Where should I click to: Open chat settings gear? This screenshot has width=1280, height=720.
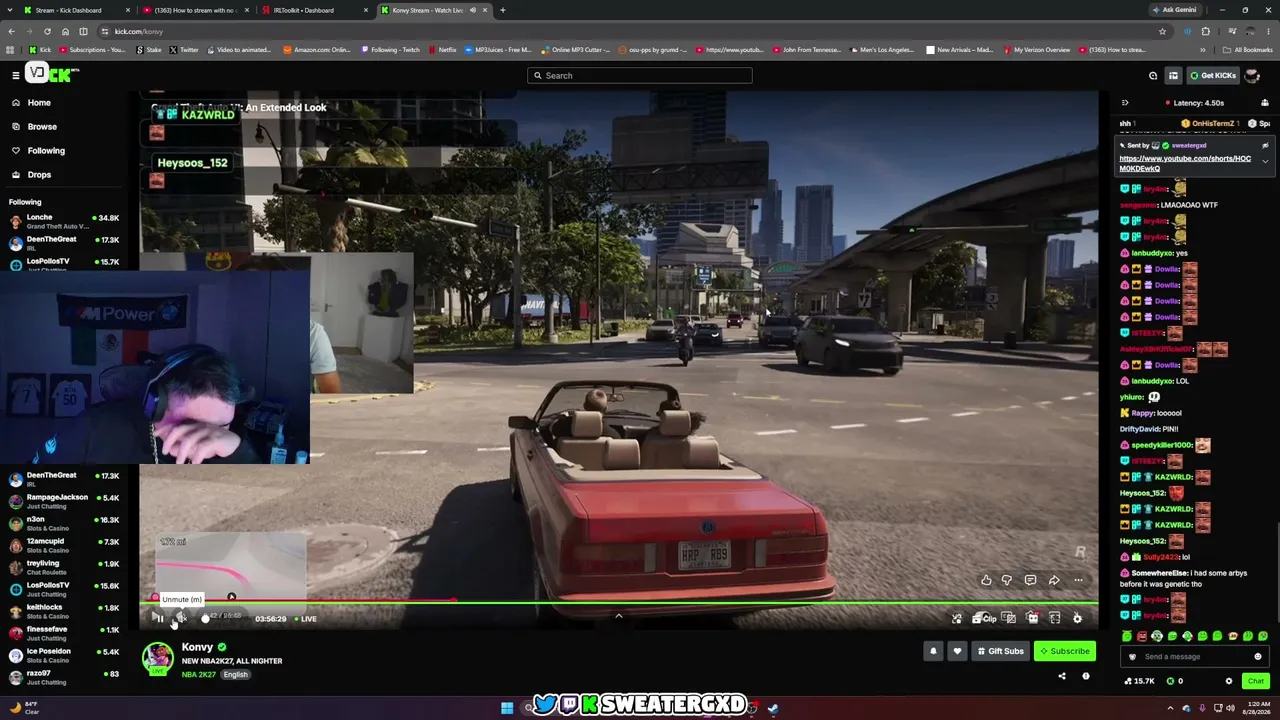(x=1229, y=681)
